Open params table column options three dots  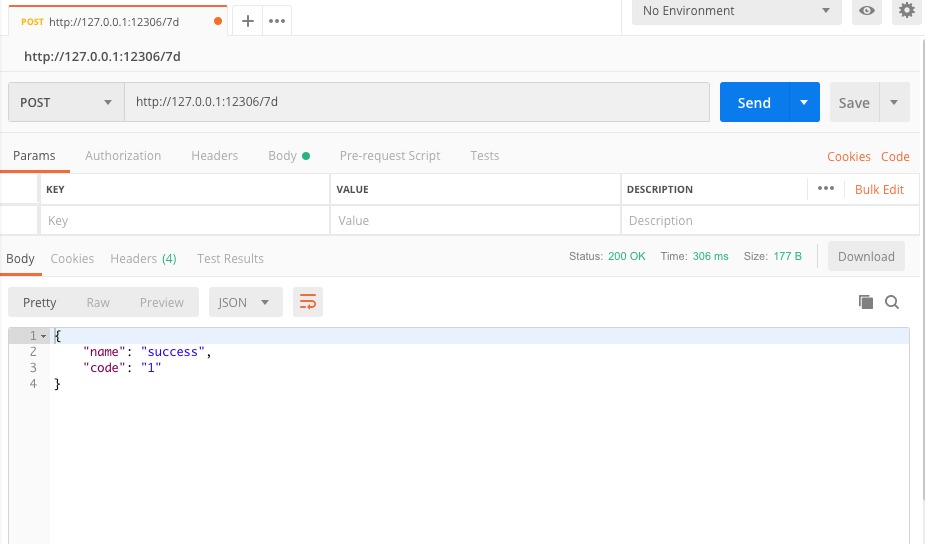point(825,189)
